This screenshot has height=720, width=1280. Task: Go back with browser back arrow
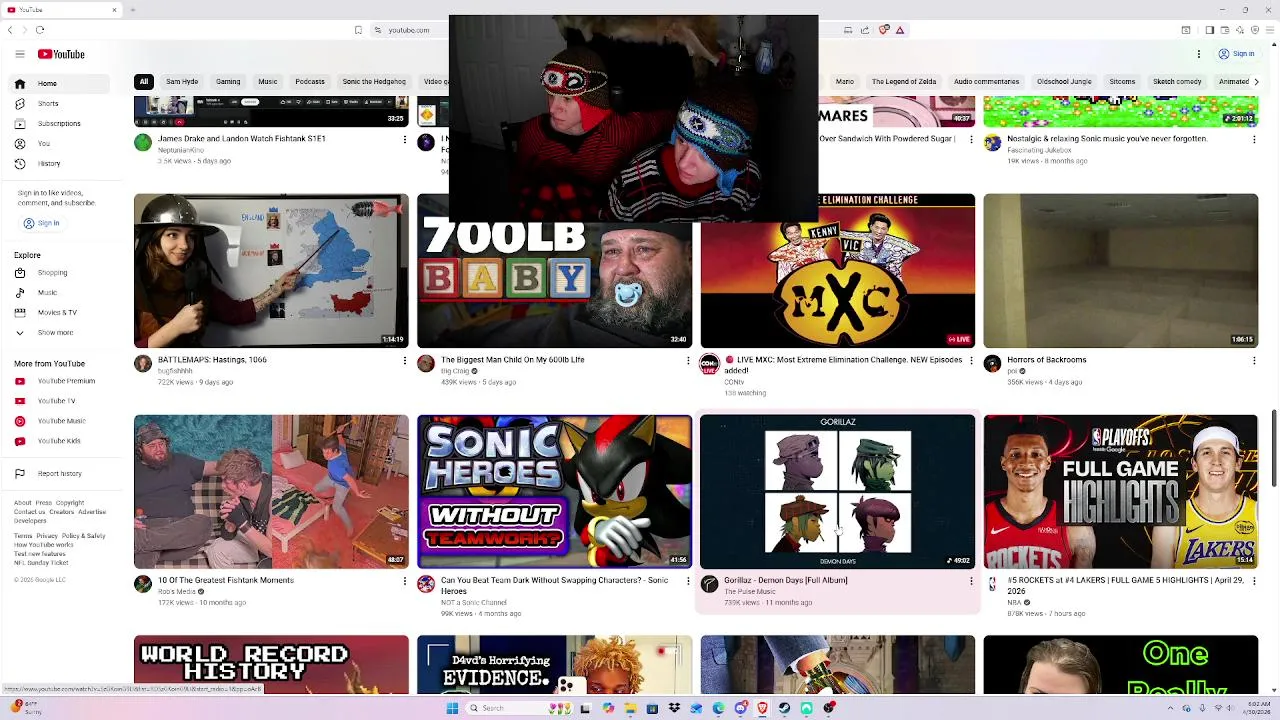tap(10, 30)
